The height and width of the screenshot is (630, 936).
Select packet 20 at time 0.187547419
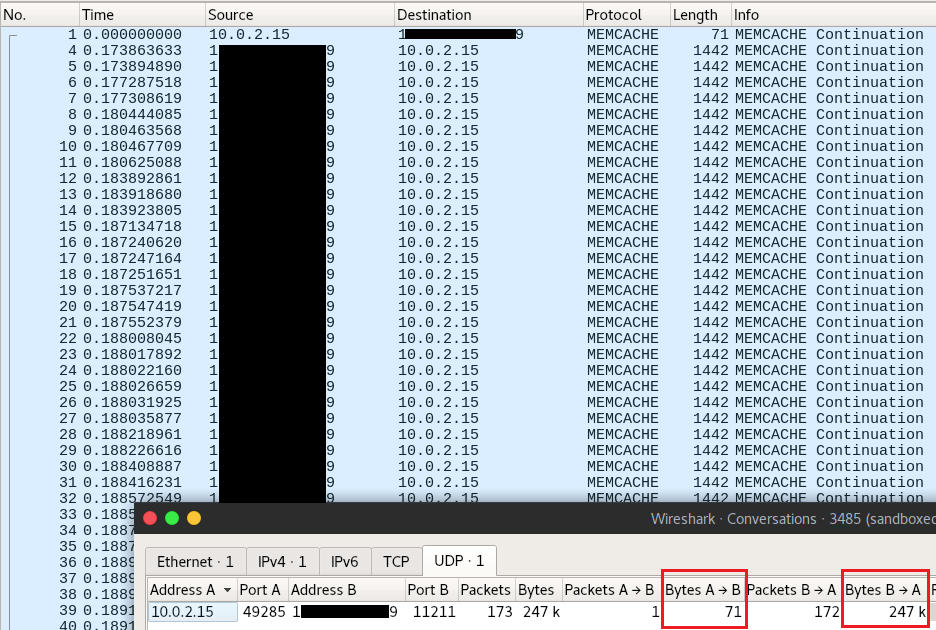[468, 306]
